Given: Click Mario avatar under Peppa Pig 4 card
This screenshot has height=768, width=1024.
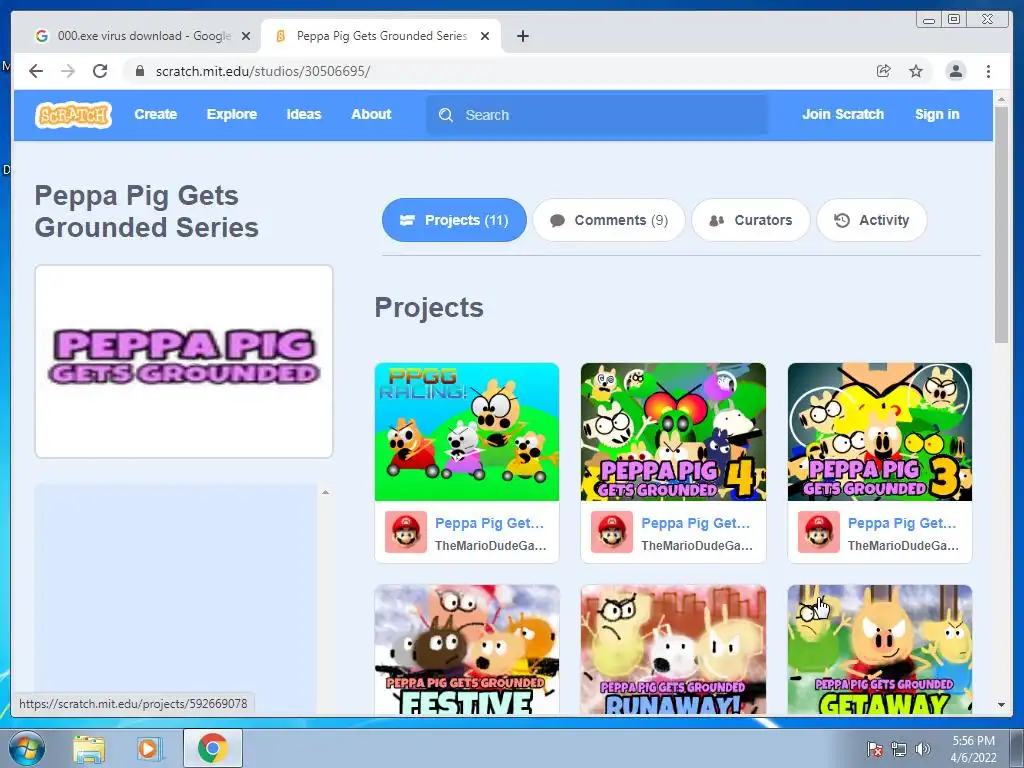Looking at the screenshot, I should [612, 532].
